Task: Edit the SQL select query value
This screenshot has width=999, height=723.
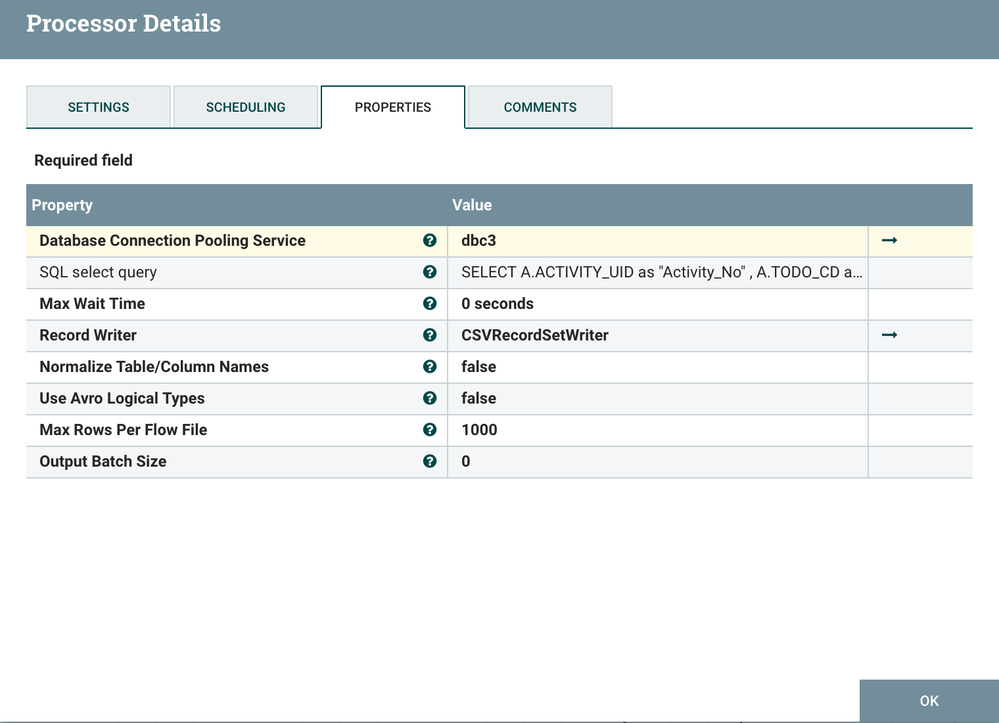Action: [x=660, y=272]
